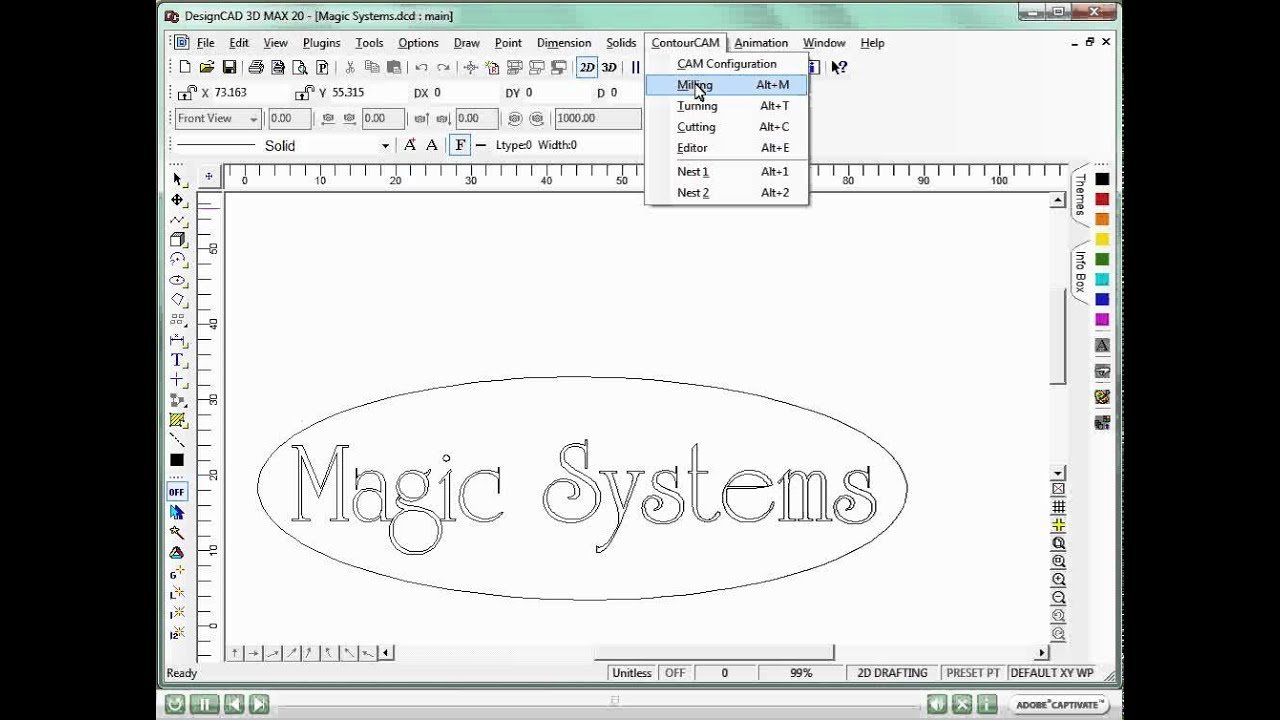Click Unitless in status bar
1280x720 pixels.
tap(632, 673)
